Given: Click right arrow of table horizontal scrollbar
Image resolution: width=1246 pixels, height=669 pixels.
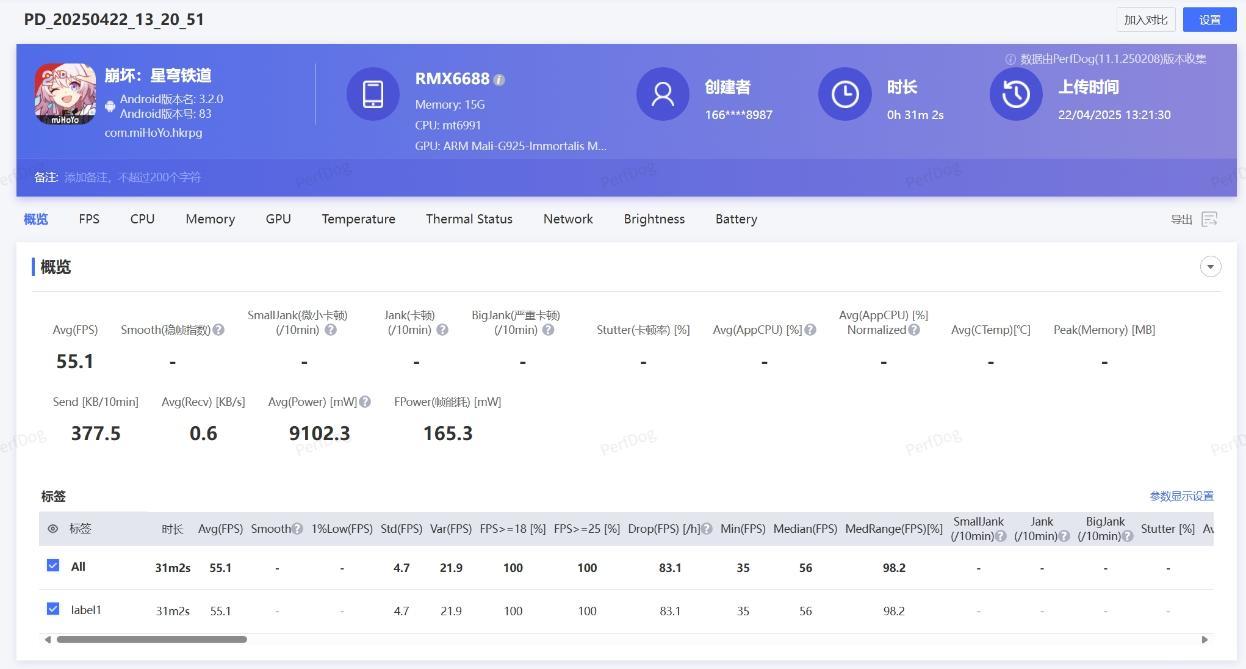Looking at the screenshot, I should pyautogui.click(x=1205, y=639).
